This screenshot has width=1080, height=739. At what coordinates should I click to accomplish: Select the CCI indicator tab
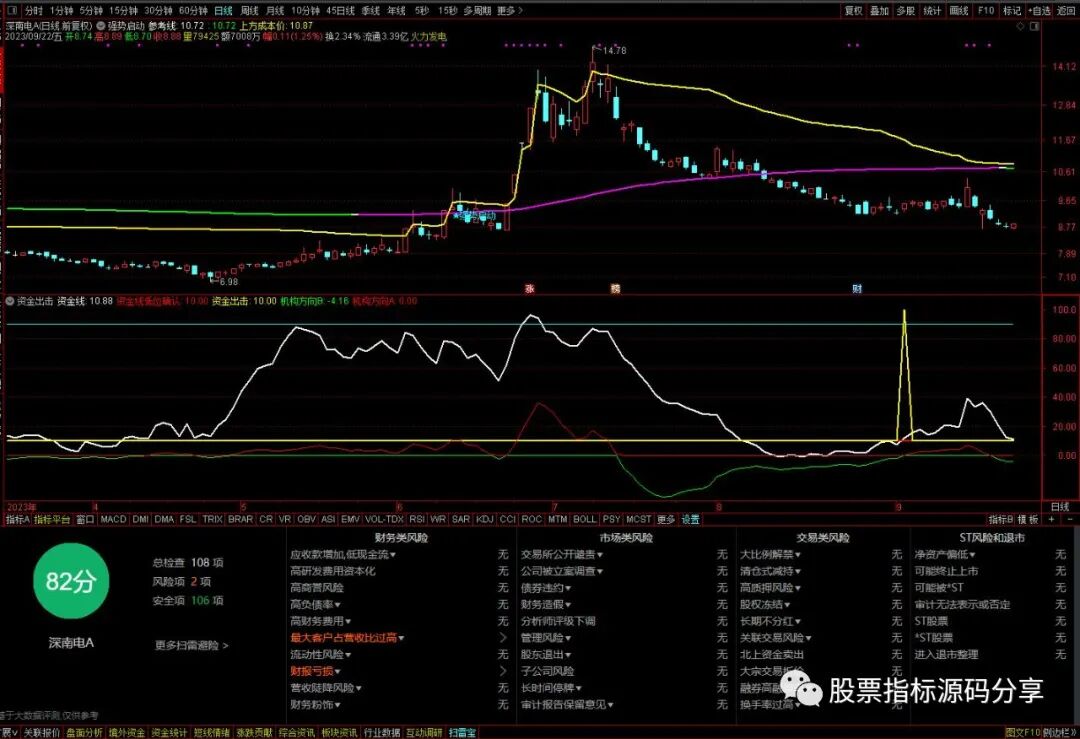(x=508, y=519)
